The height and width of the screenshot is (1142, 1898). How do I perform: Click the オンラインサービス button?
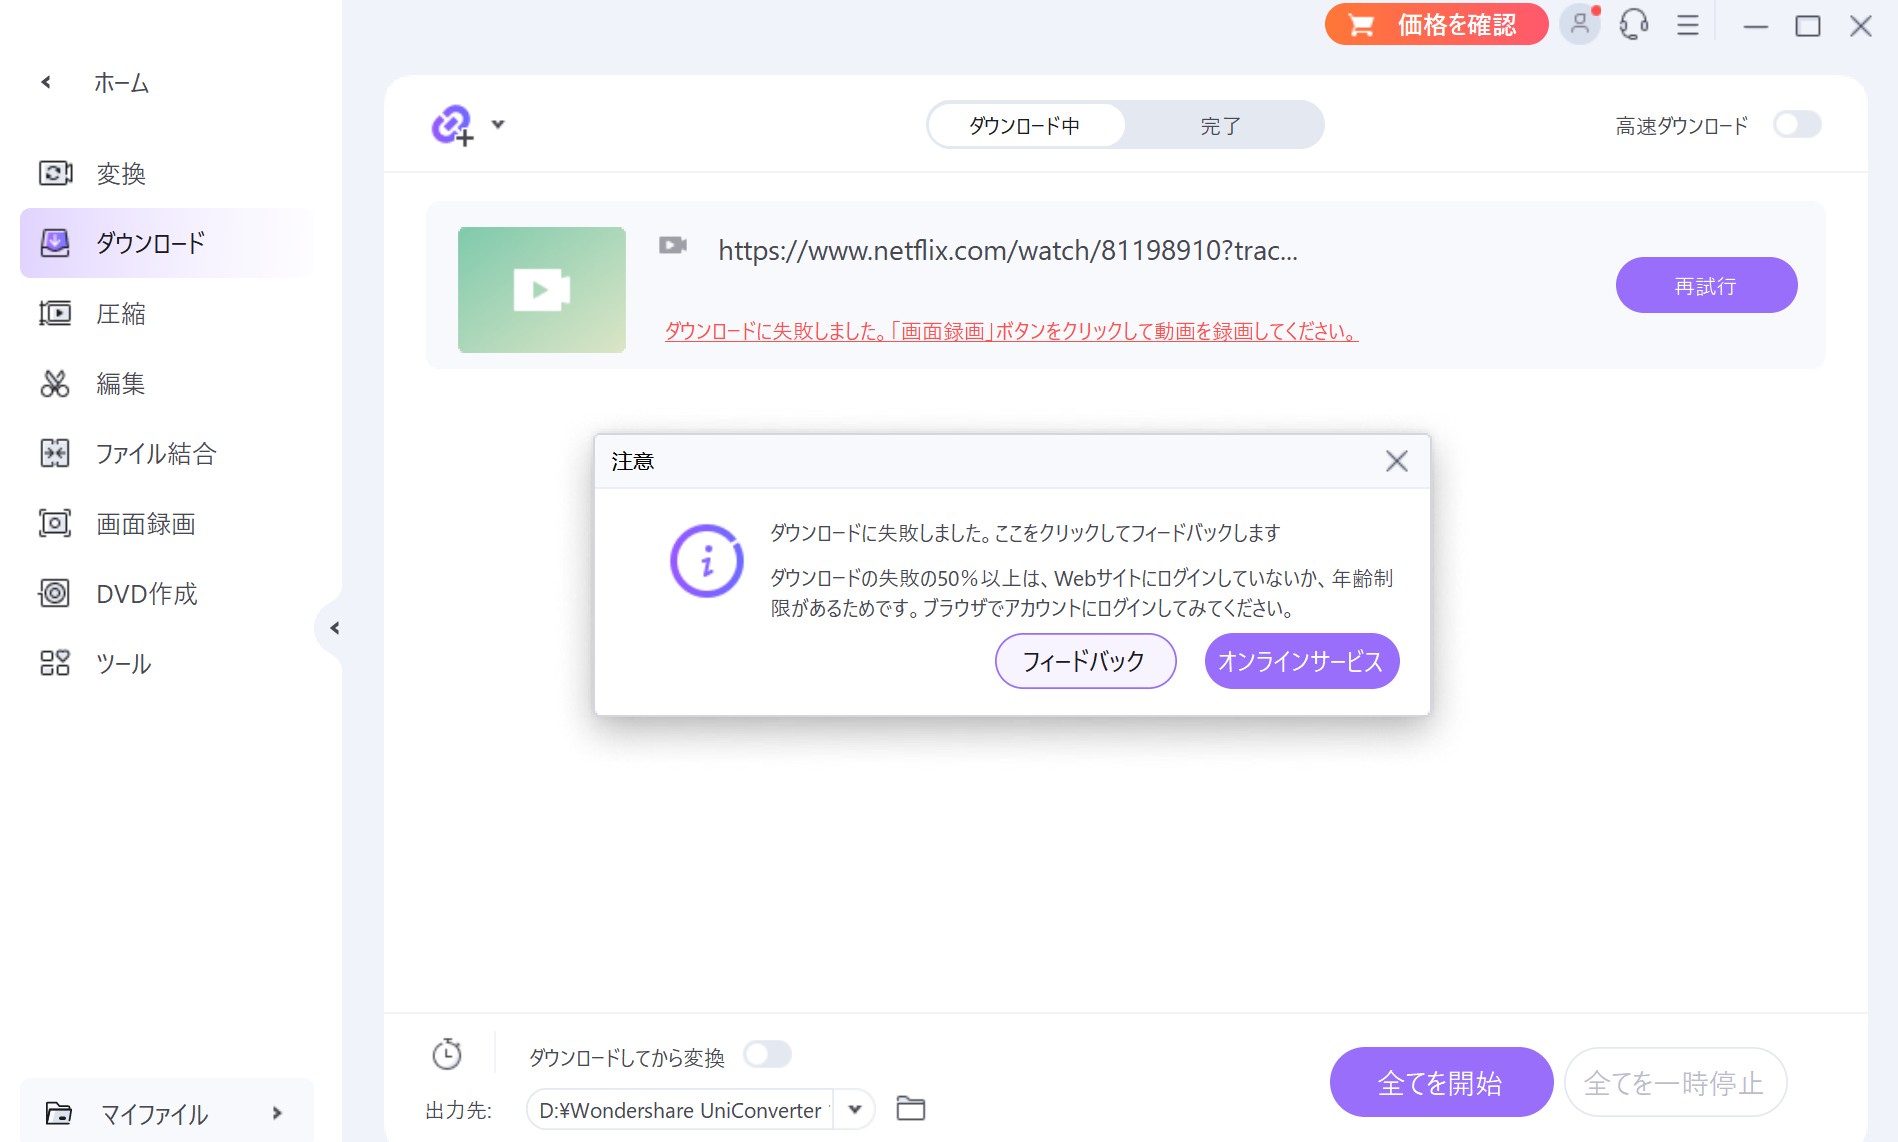(x=1301, y=661)
